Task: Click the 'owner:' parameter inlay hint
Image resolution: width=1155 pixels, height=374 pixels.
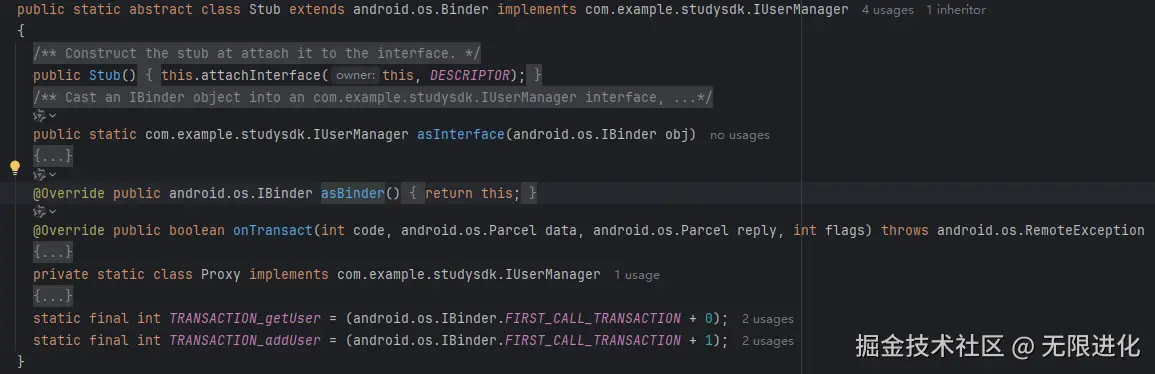Action: pyautogui.click(x=356, y=76)
